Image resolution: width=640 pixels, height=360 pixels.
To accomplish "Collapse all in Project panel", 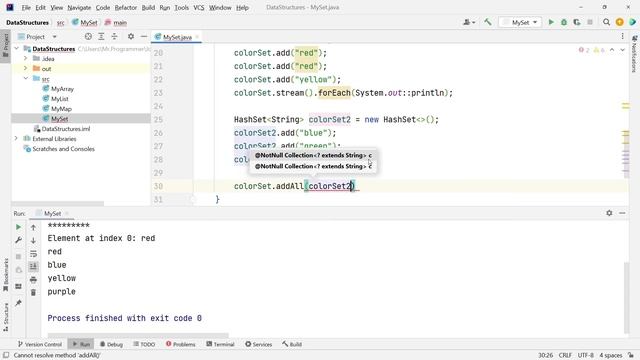I will click(114, 37).
